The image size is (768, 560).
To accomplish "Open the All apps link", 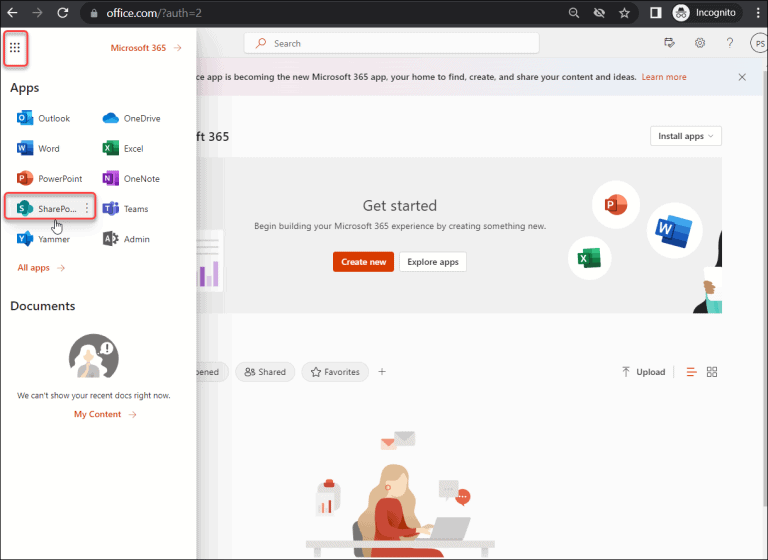I will [41, 268].
